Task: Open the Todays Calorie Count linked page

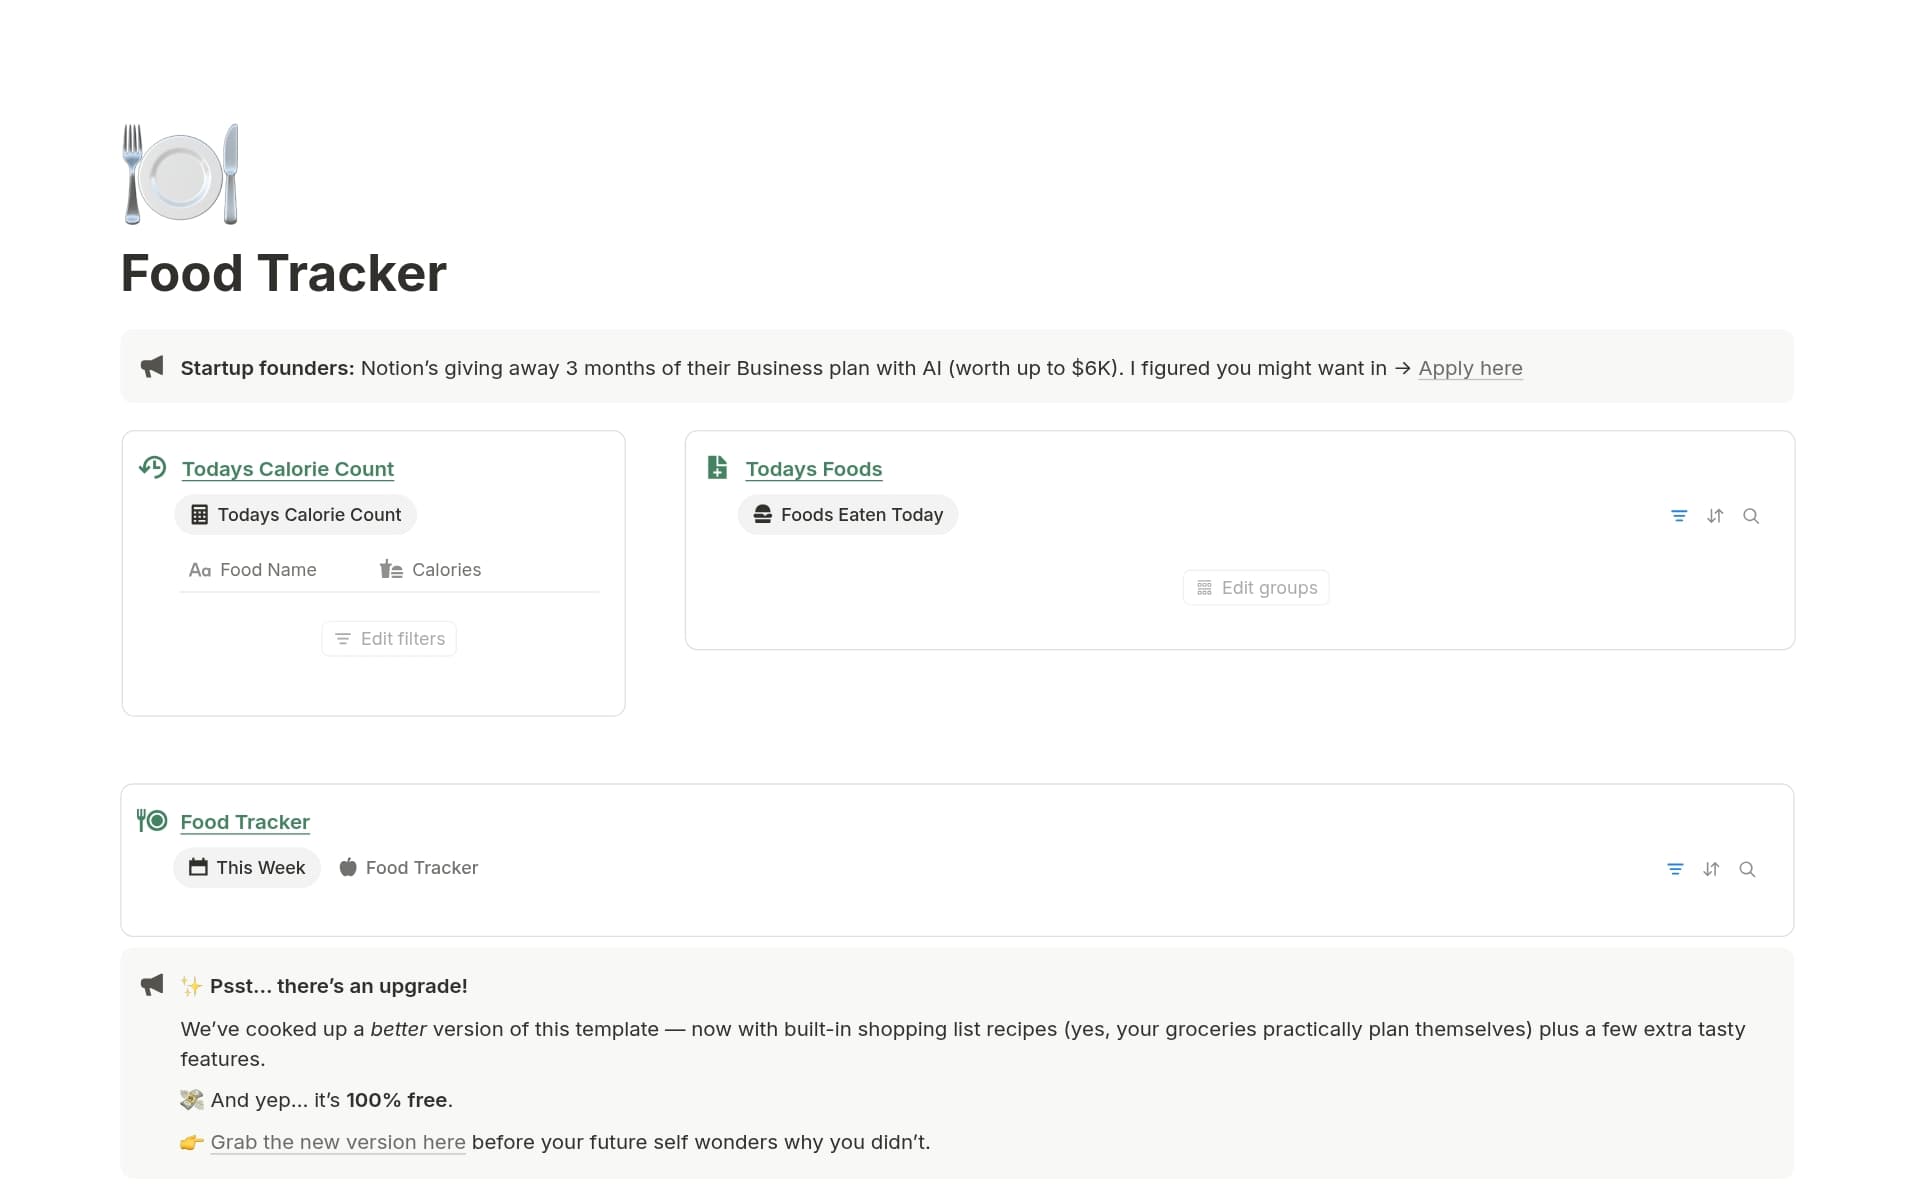Action: (x=287, y=468)
